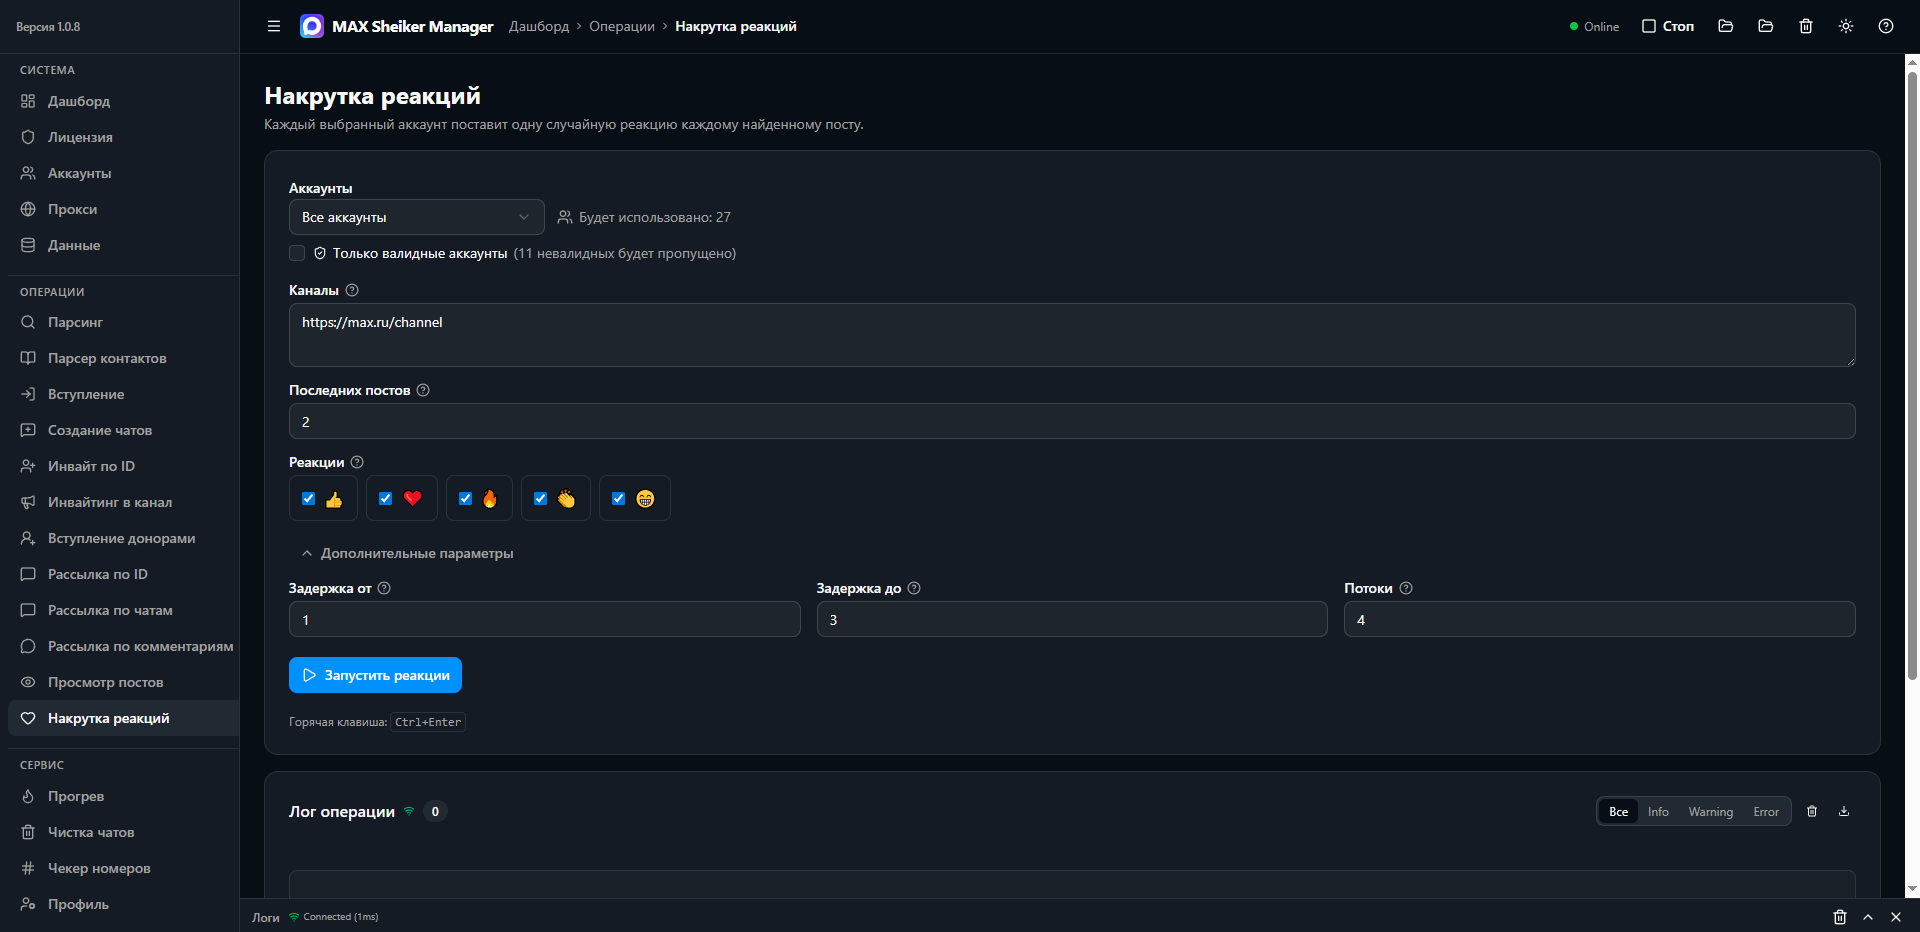
Task: Uncheck the red heart reaction checkbox
Action: (385, 498)
